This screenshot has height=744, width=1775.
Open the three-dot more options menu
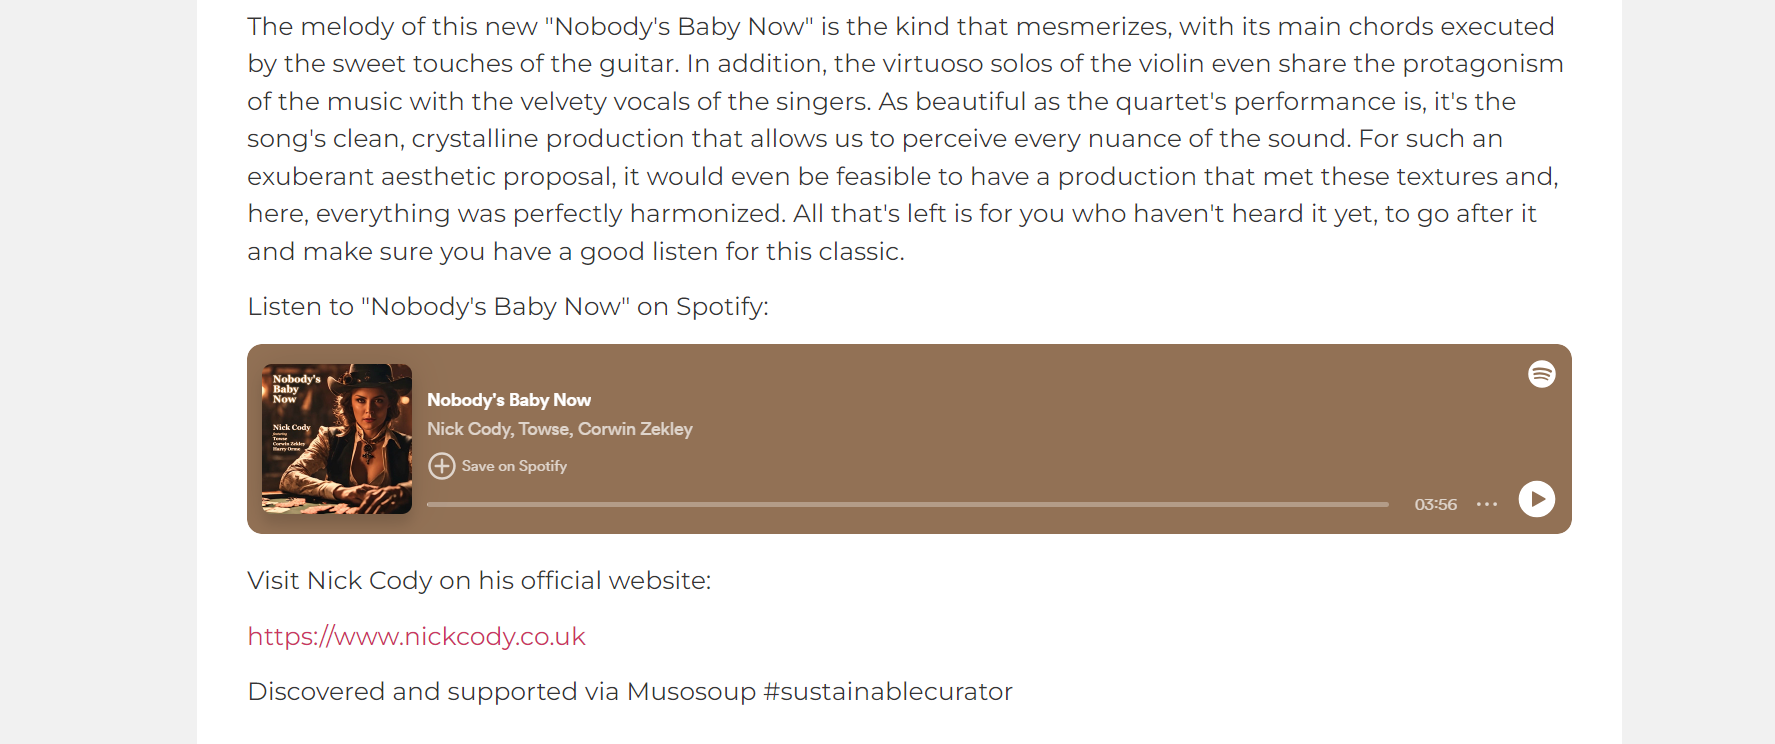[1487, 504]
